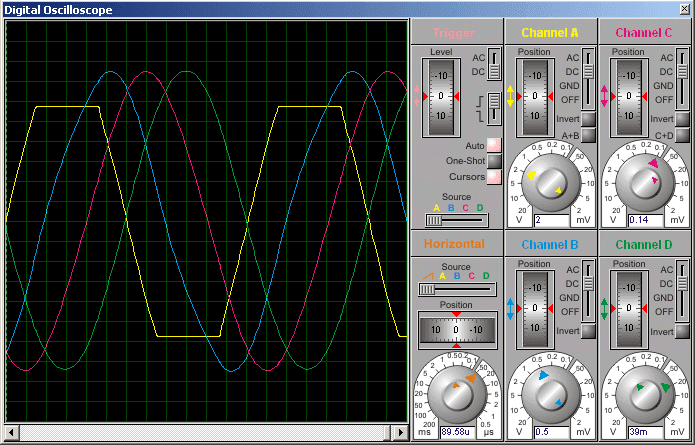Close the Digital Oscilloscope window
The width and height of the screenshot is (695, 445).
(685, 9)
